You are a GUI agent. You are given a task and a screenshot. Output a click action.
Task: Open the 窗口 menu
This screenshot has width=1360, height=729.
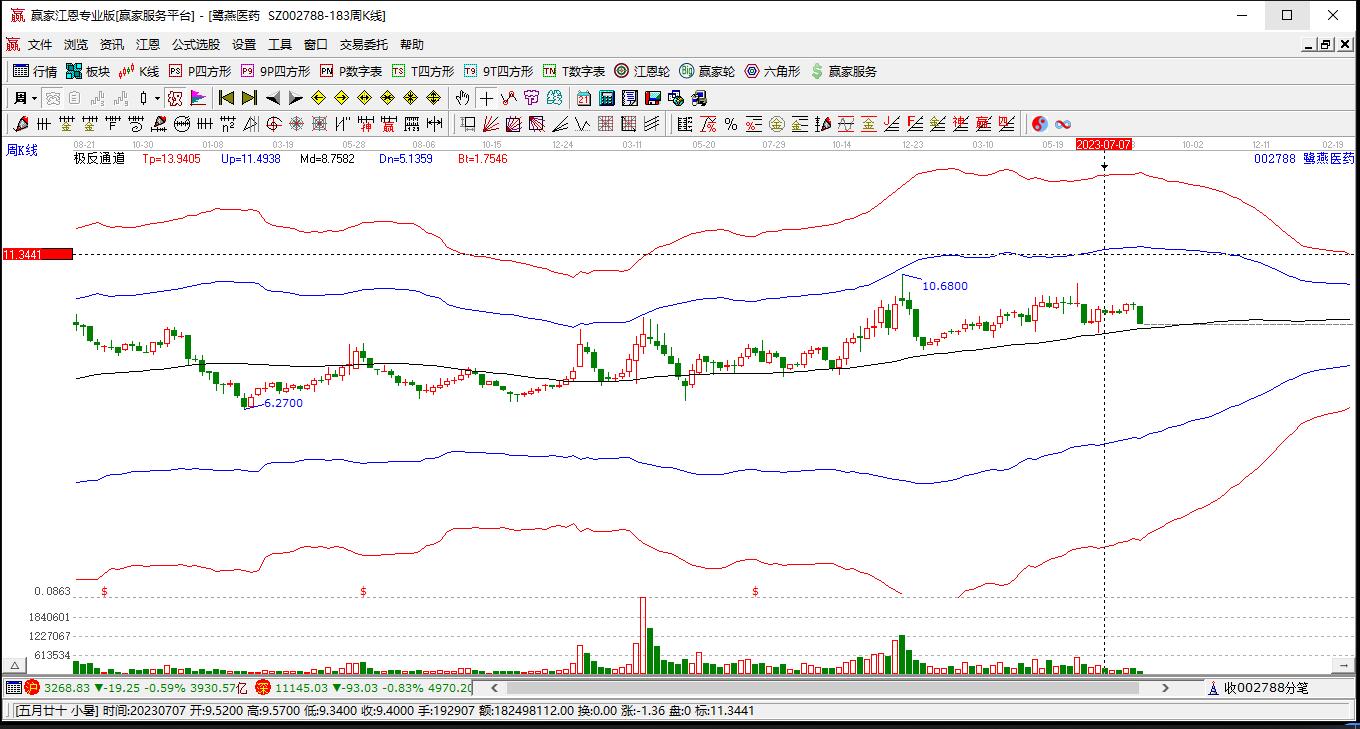316,44
